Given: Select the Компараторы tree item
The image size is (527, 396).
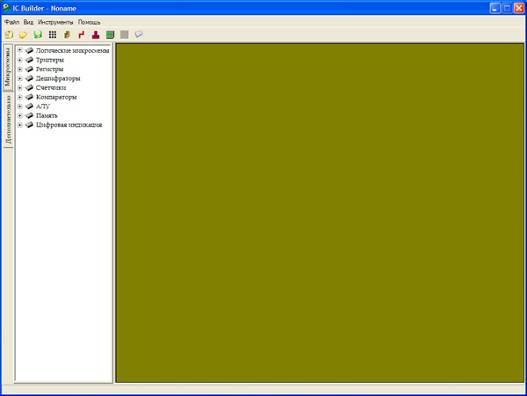Looking at the screenshot, I should (56, 97).
